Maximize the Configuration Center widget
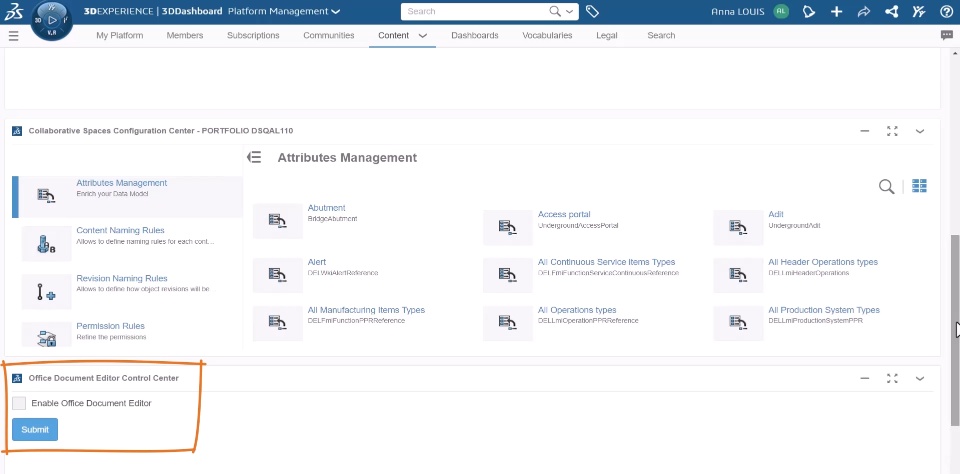This screenshot has width=960, height=474. pyautogui.click(x=892, y=131)
